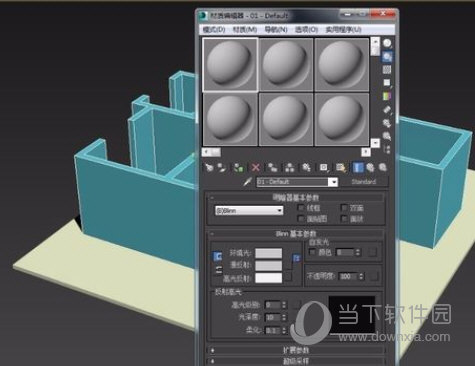Click the Go to Parent icon
Viewport: 475px width, 366px height.
coord(370,167)
